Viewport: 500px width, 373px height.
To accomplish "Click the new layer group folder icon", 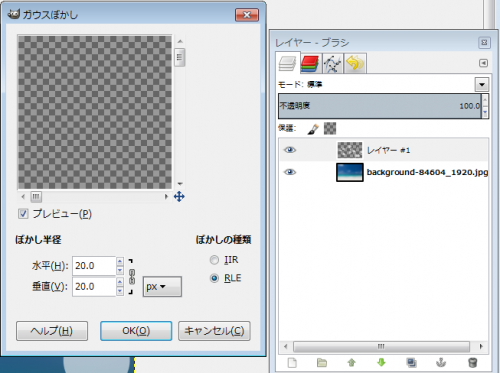I will click(x=322, y=363).
